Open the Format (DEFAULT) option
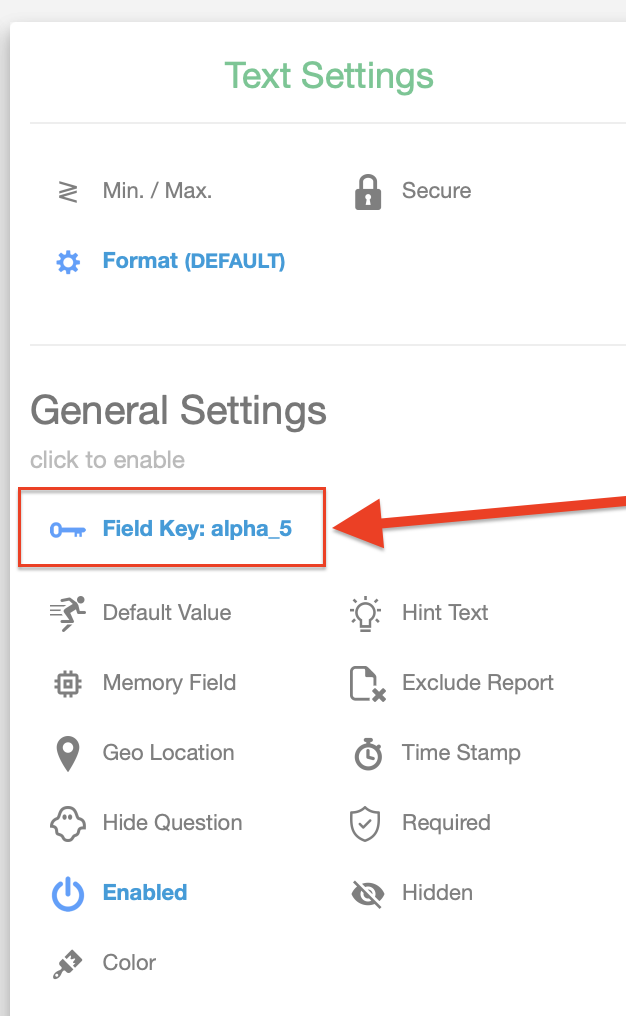 click(193, 262)
